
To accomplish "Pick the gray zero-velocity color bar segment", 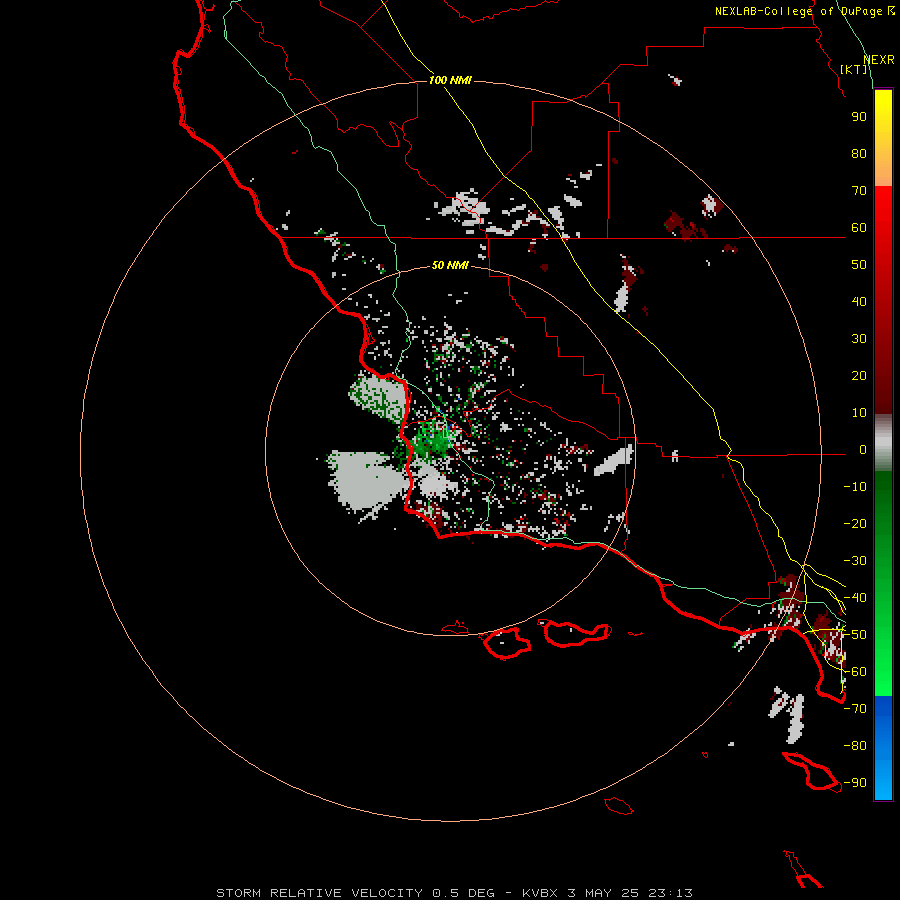I will (883, 443).
